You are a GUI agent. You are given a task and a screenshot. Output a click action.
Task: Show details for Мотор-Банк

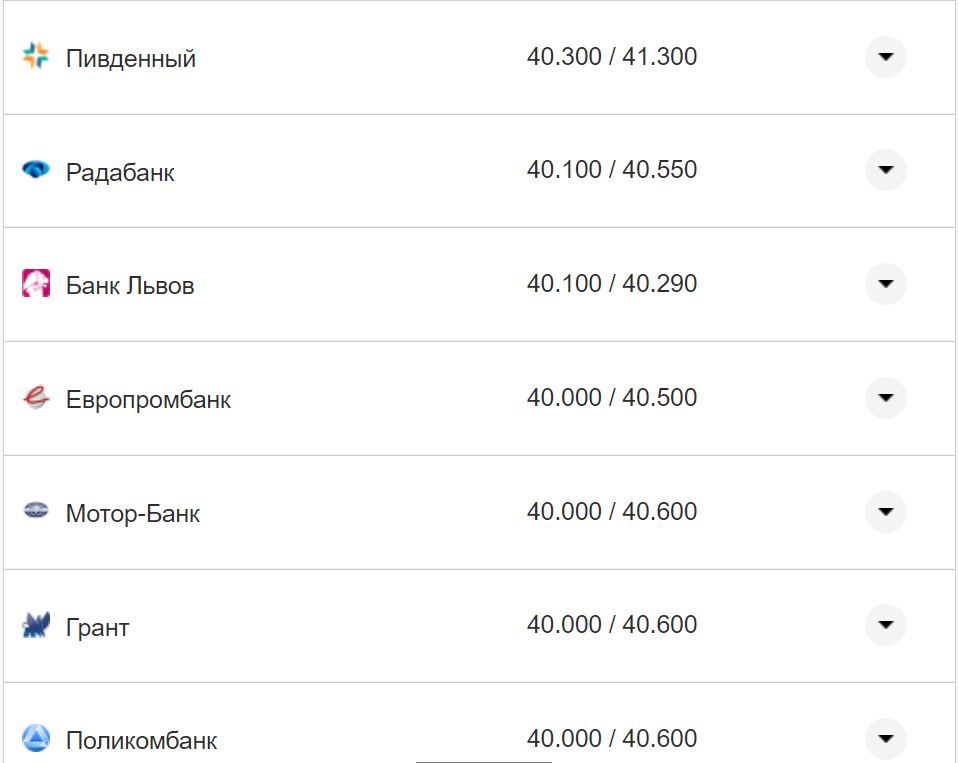(x=885, y=512)
